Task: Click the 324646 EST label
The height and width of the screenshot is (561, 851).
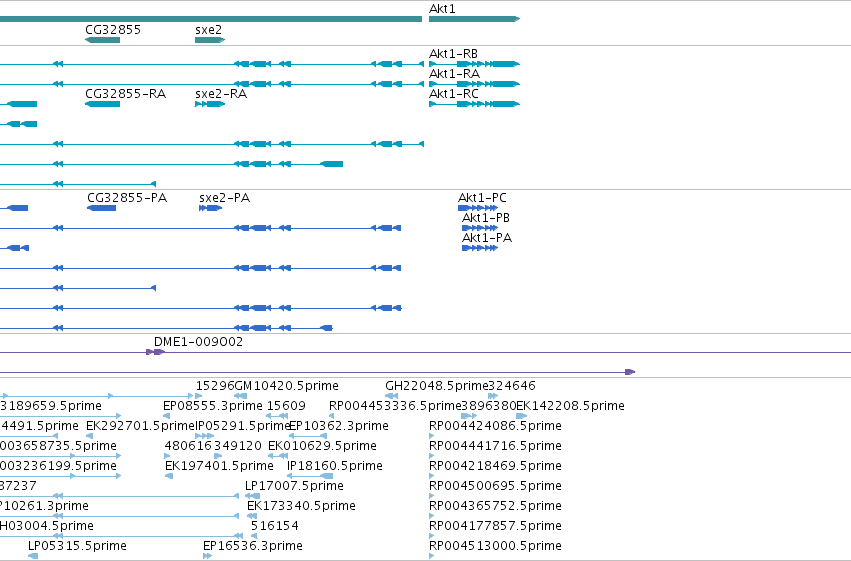Action: click(512, 386)
